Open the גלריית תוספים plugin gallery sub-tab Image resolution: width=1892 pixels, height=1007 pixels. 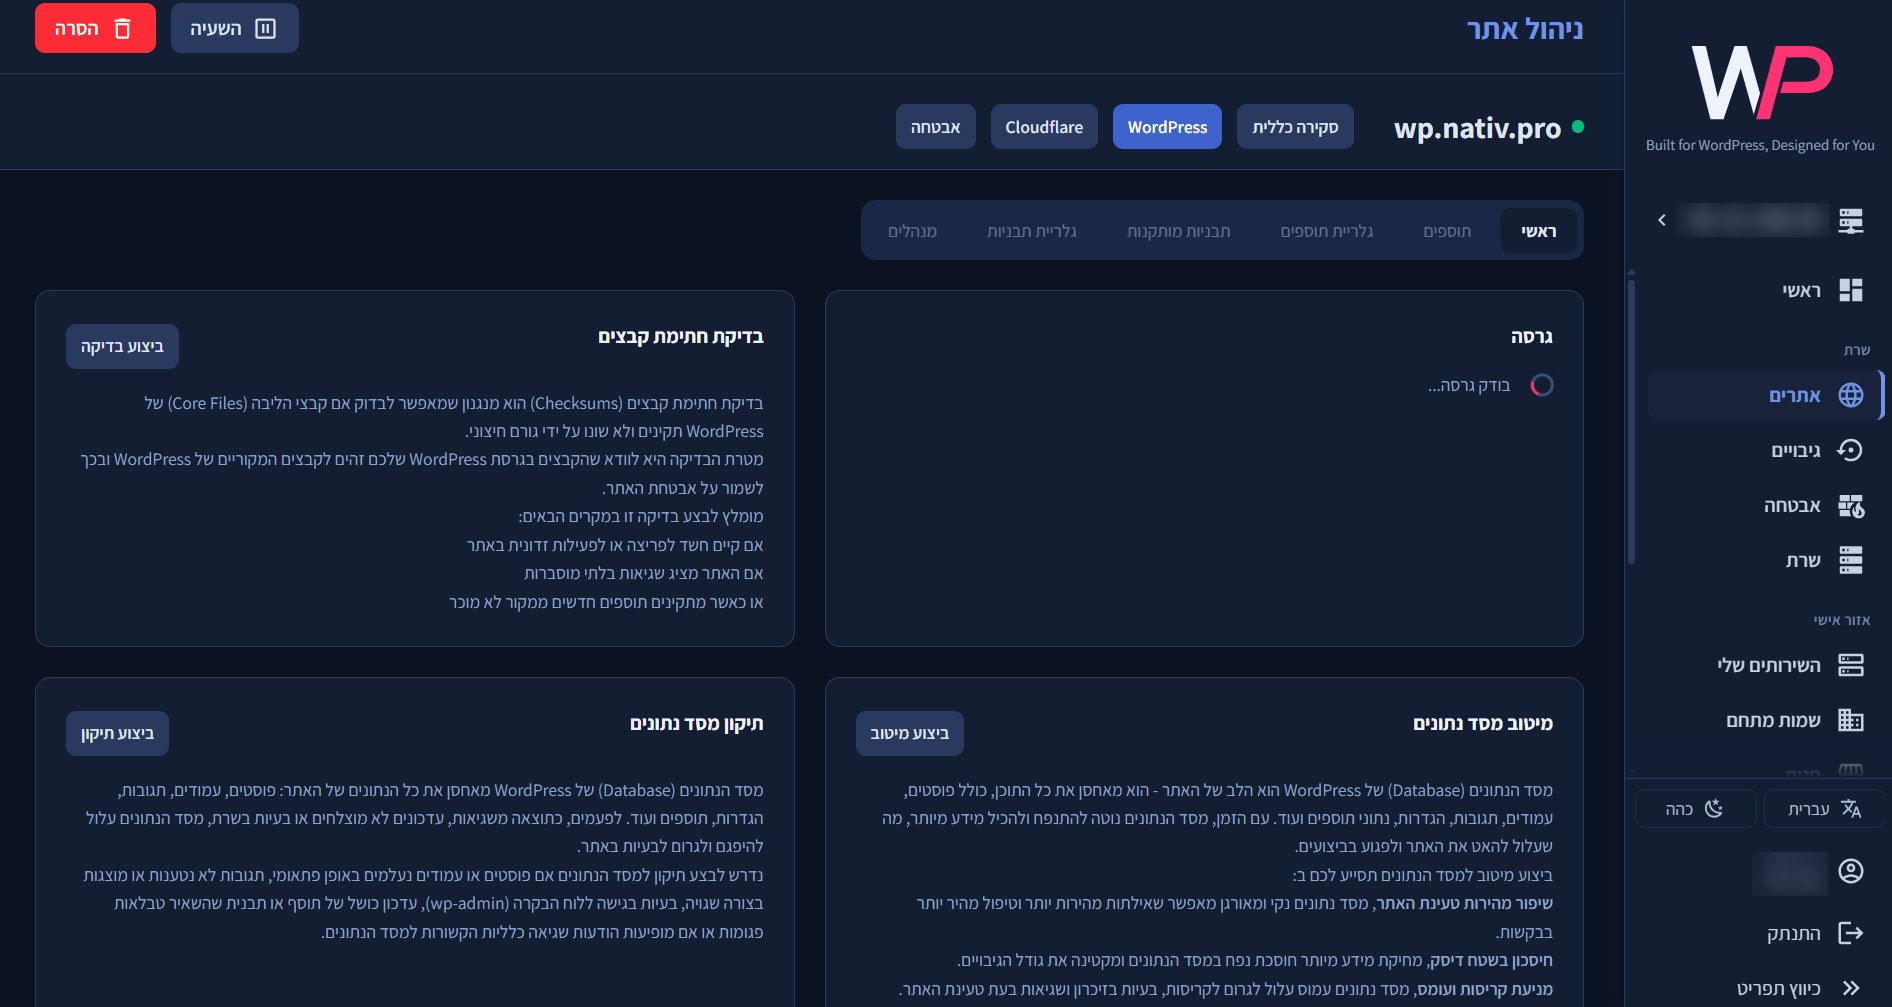click(1326, 231)
